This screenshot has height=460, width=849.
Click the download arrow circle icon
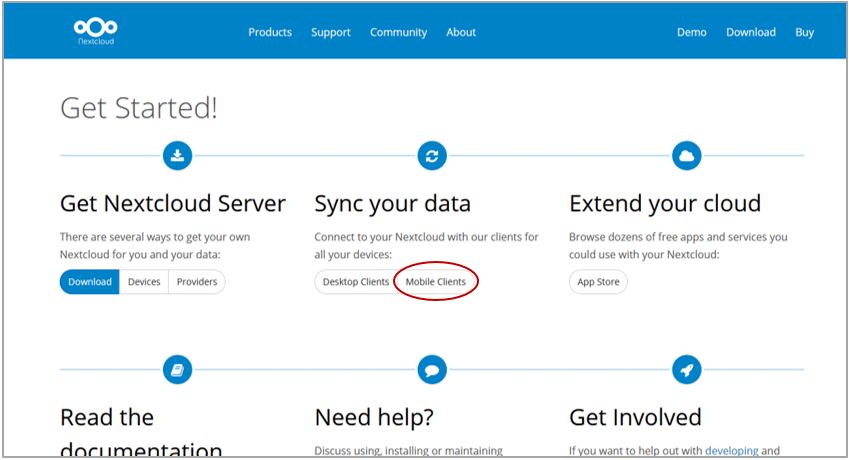click(178, 156)
